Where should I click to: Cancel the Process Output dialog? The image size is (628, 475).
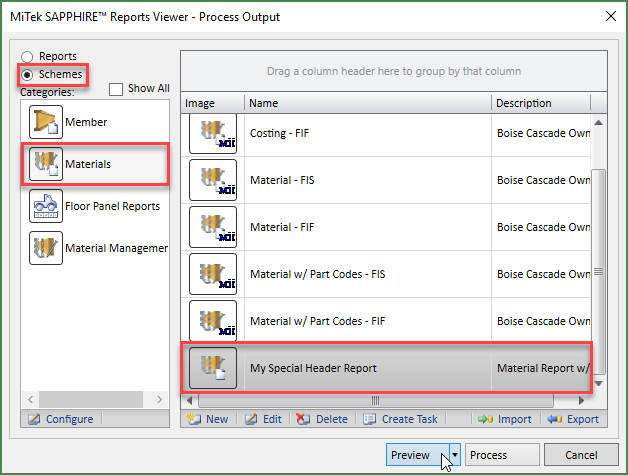coord(581,455)
